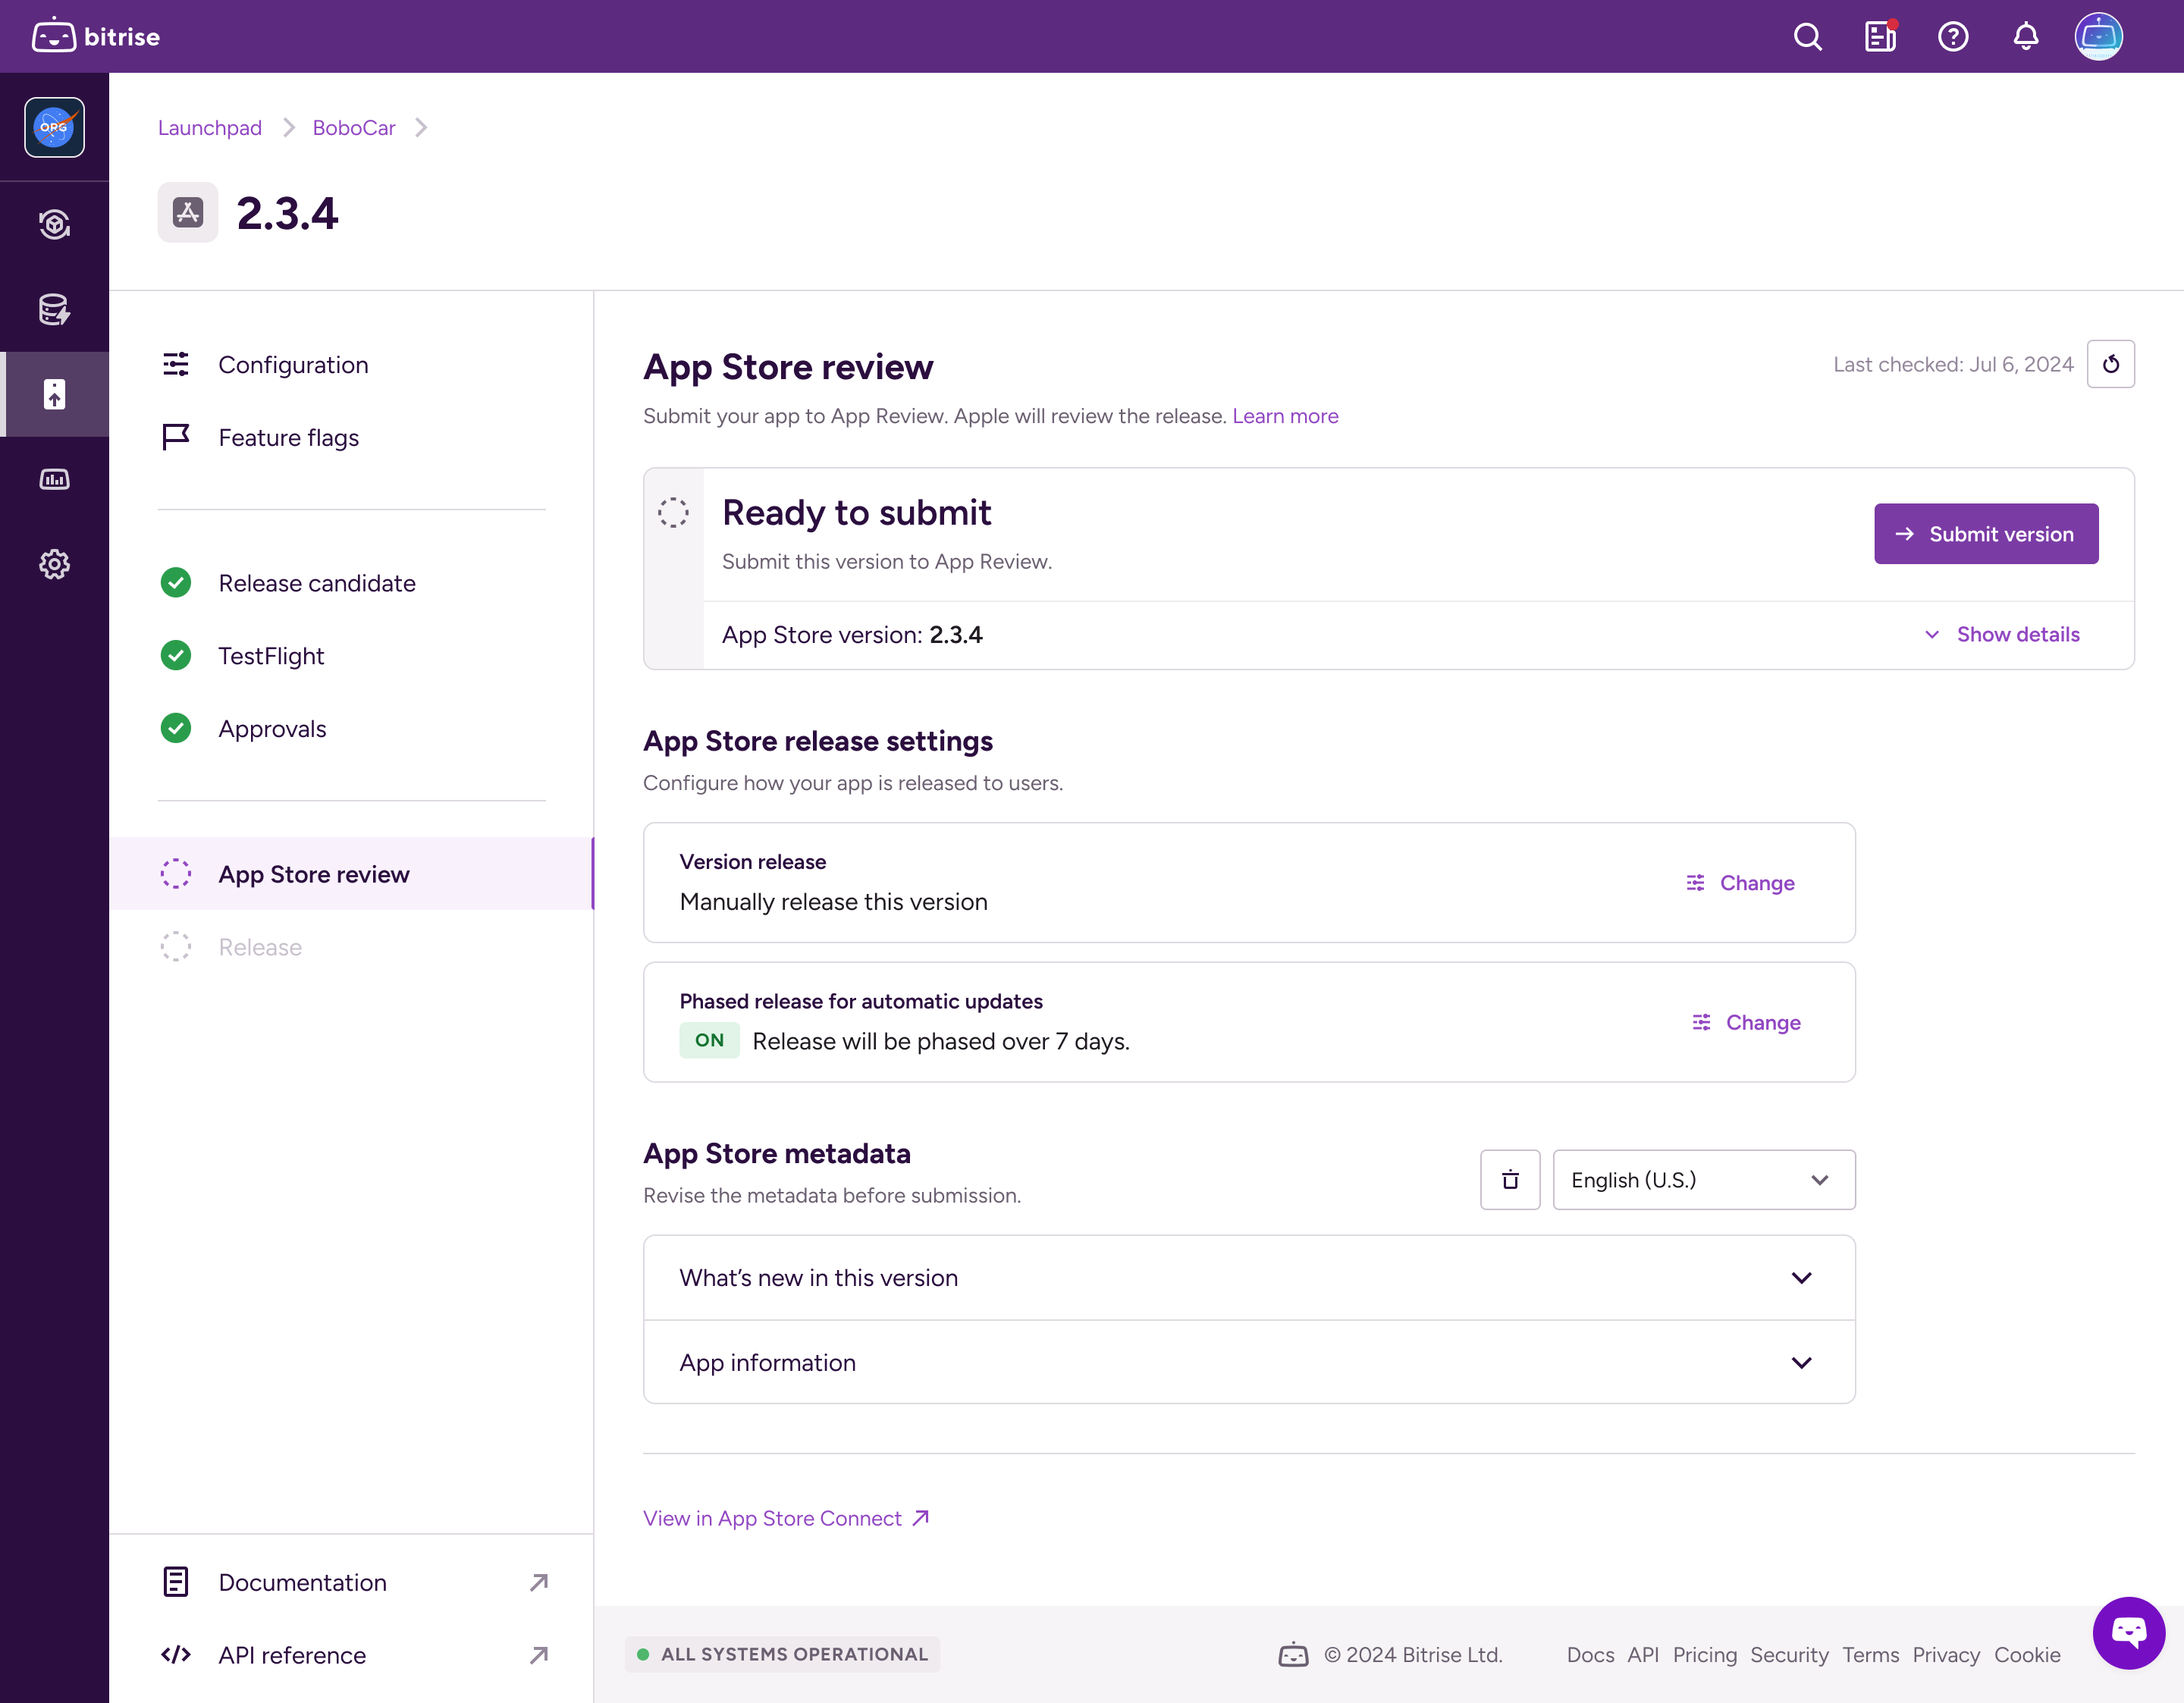Open the insights chart sidebar icon
This screenshot has height=1703, width=2184.
(x=54, y=479)
